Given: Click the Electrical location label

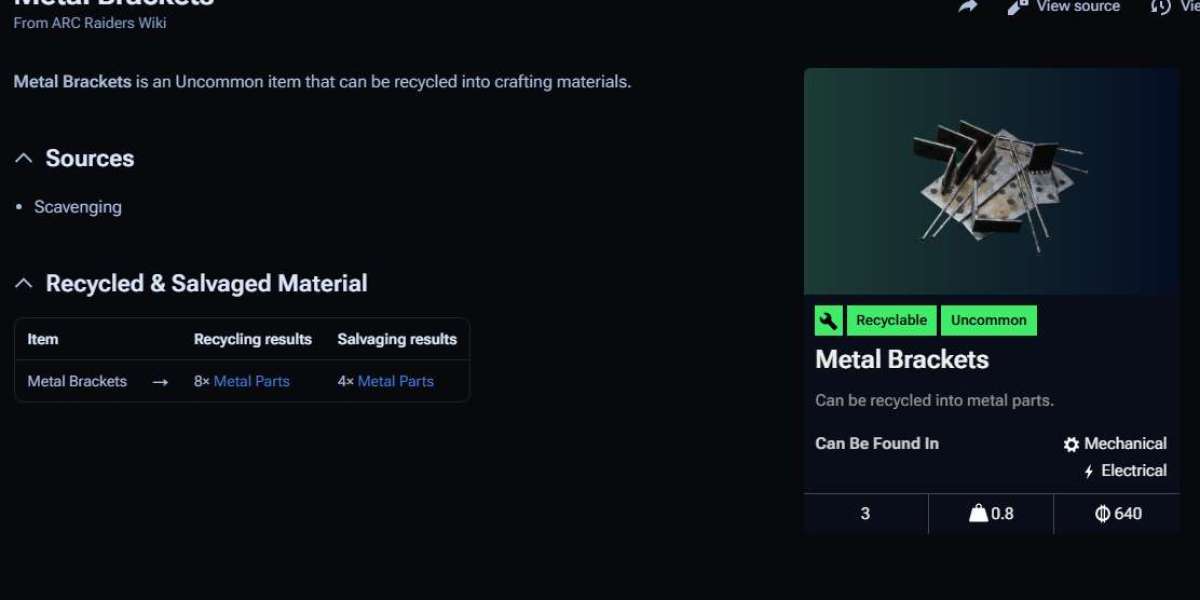Looking at the screenshot, I should [1134, 471].
